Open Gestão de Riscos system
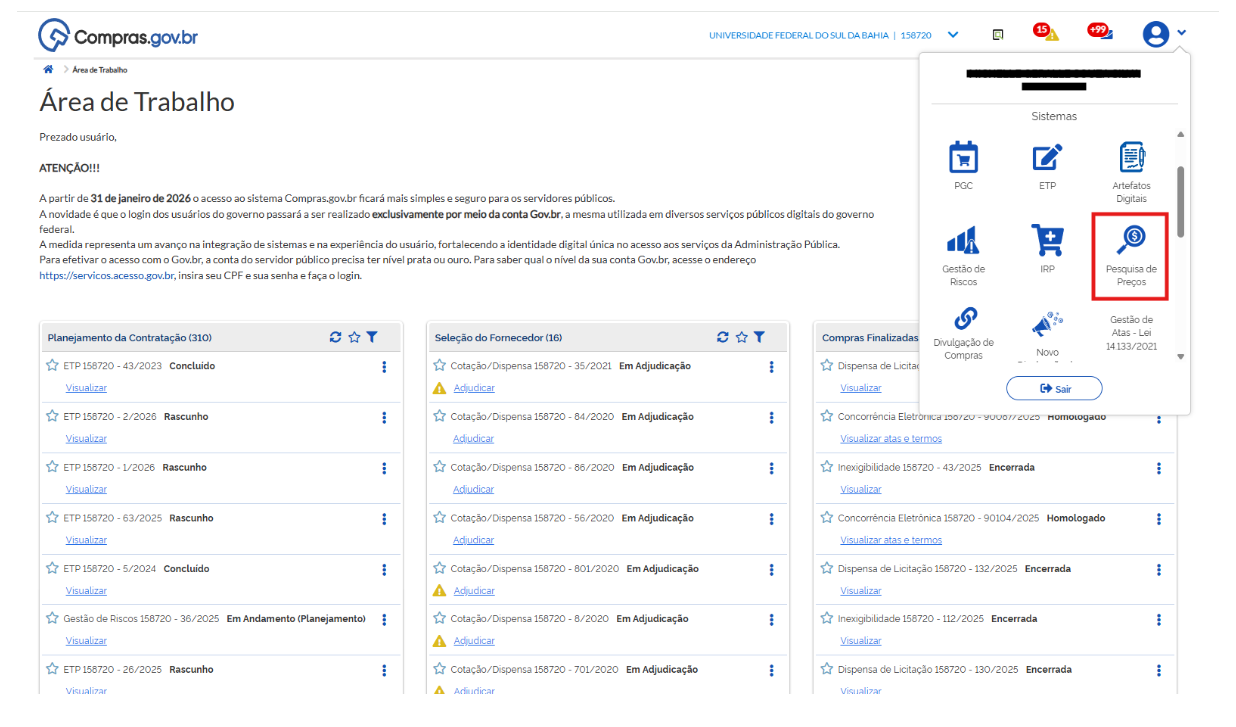This screenshot has width=1236, height=727. click(963, 242)
